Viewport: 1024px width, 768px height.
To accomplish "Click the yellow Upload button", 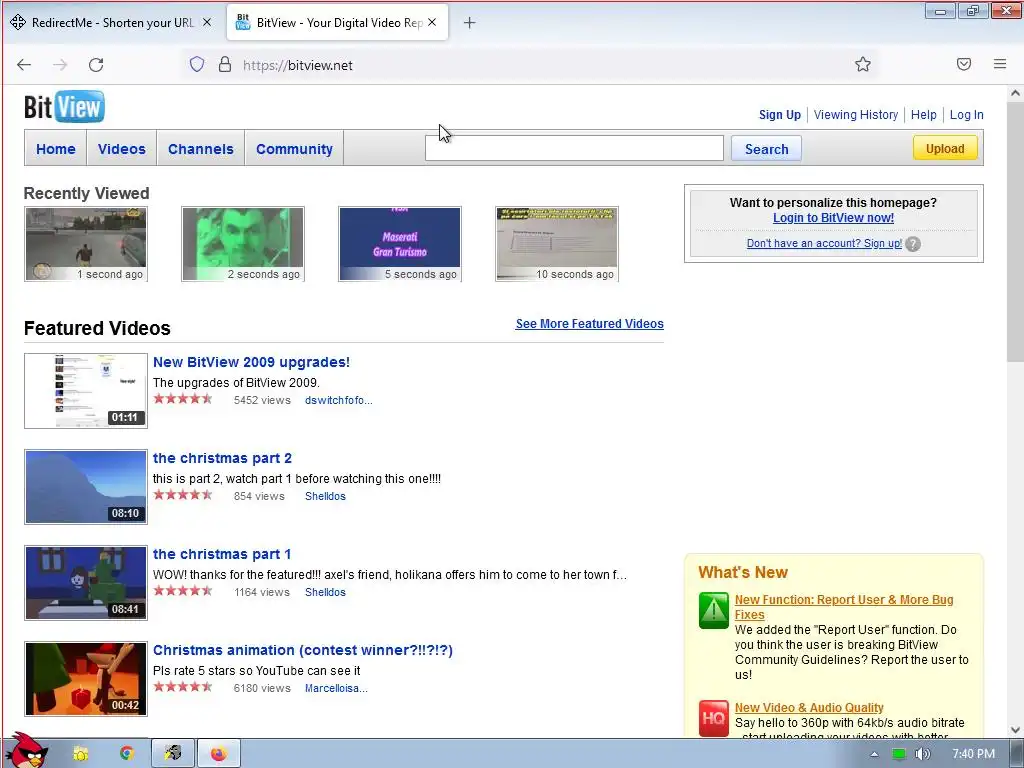I will (x=945, y=148).
